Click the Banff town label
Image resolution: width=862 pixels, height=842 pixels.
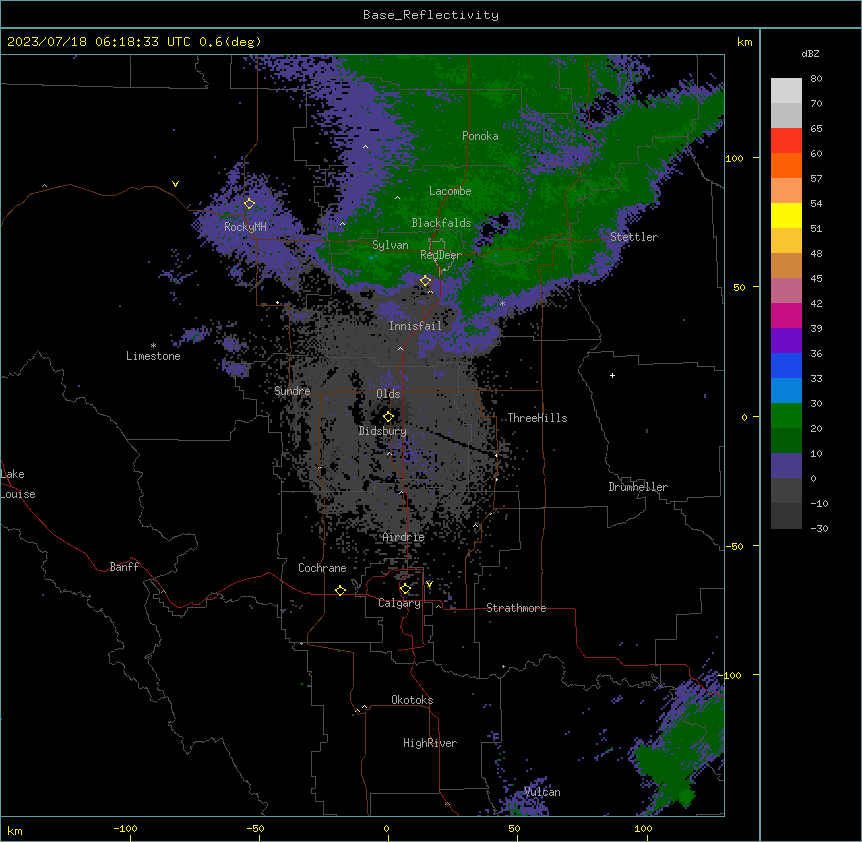click(124, 567)
